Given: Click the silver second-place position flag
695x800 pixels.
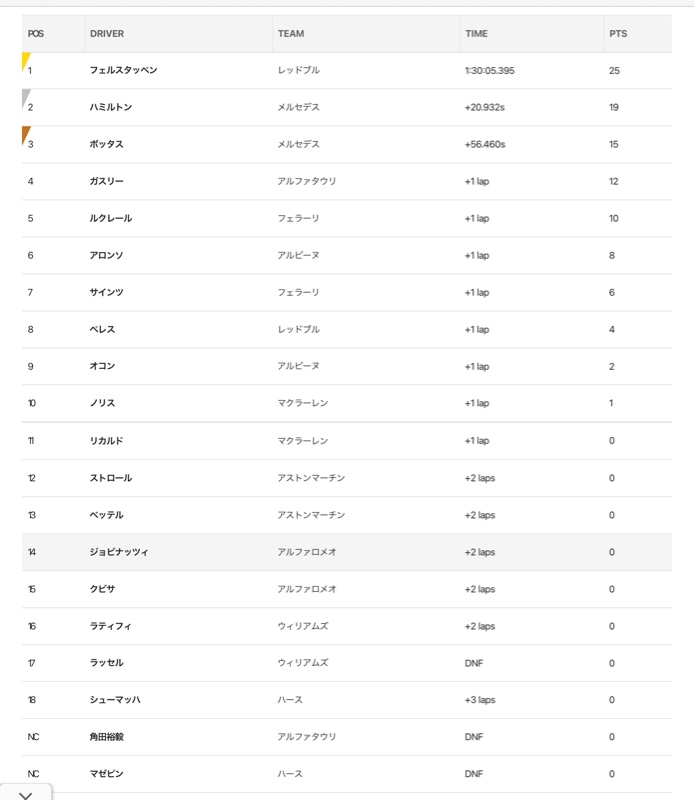Looking at the screenshot, I should (26, 98).
